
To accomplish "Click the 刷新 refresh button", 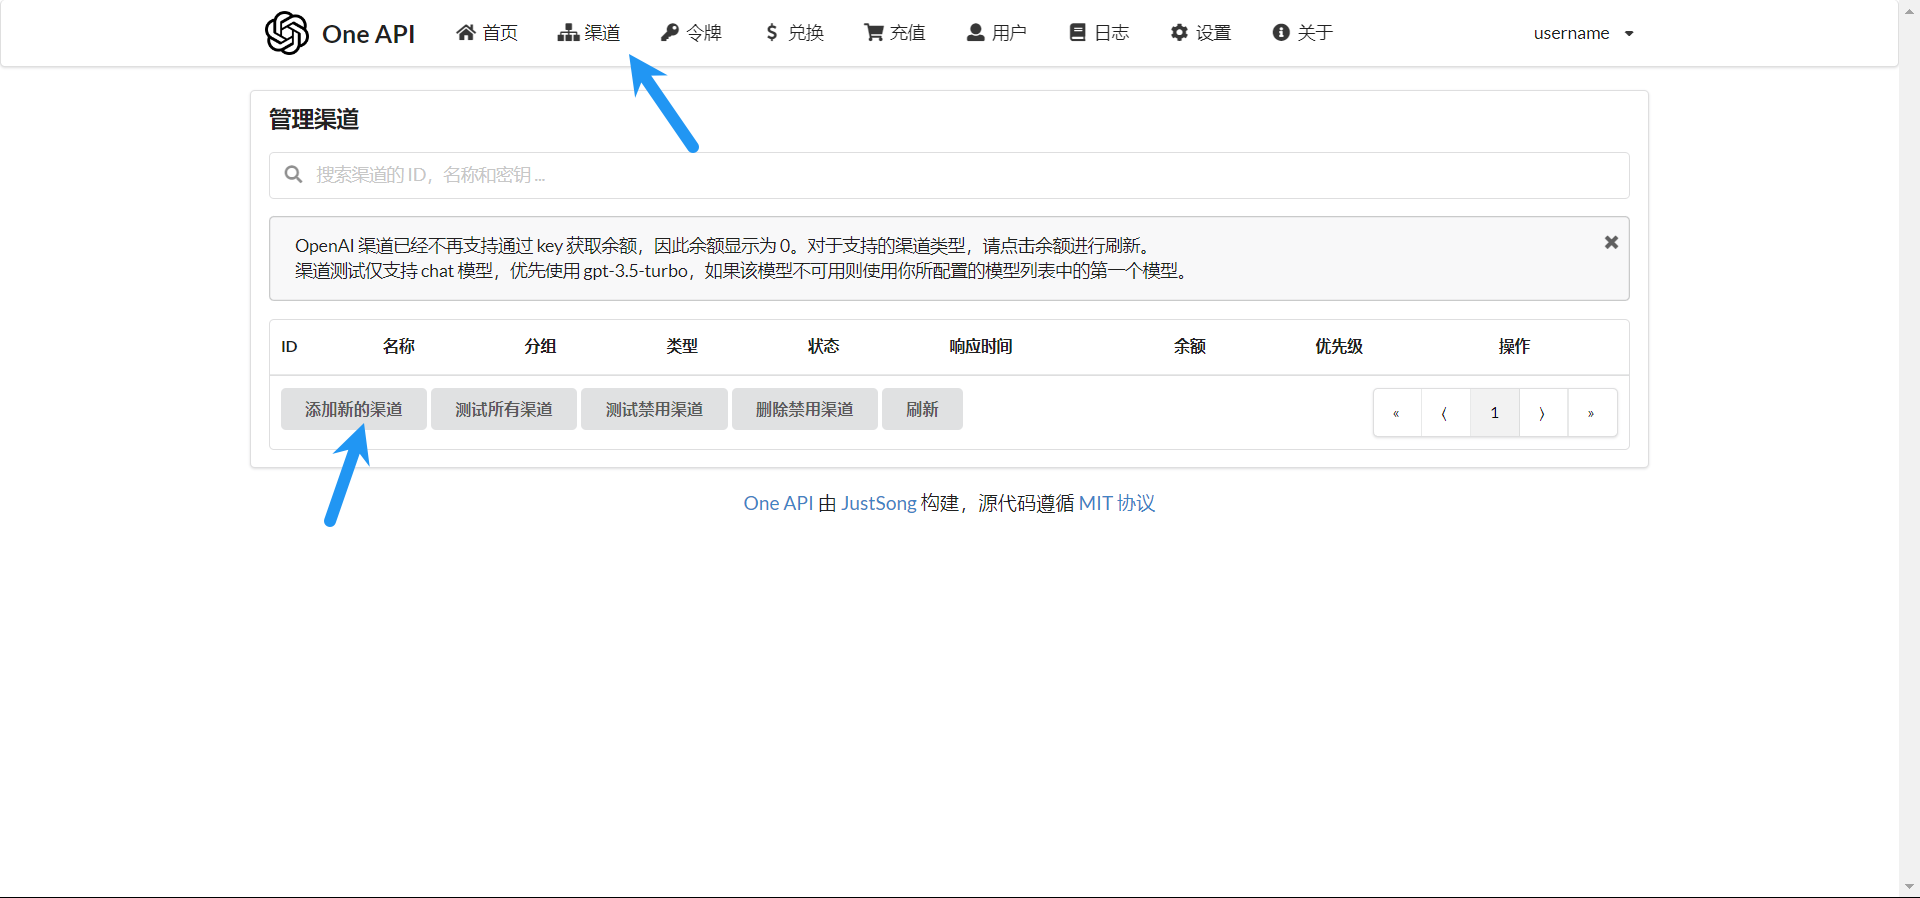I will (x=922, y=409).
